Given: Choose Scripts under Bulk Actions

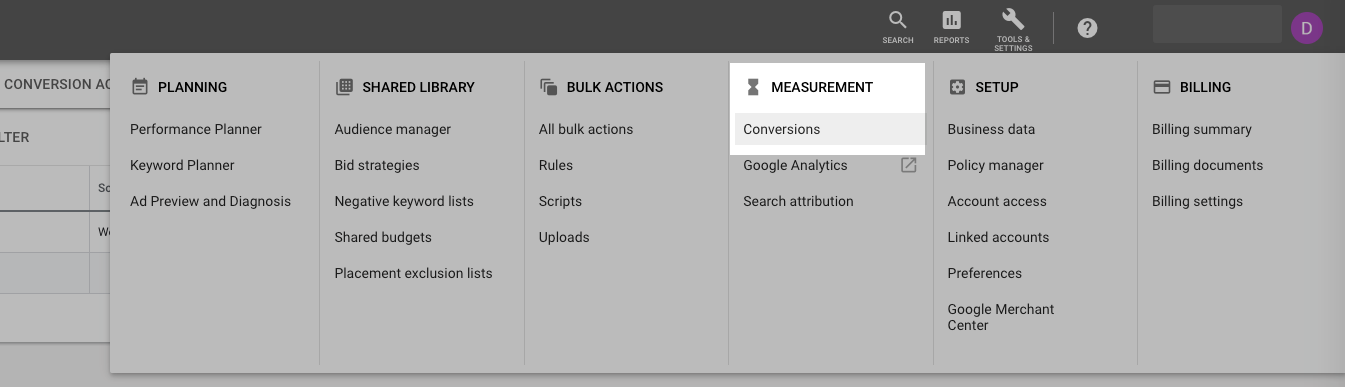Looking at the screenshot, I should tap(560, 201).
